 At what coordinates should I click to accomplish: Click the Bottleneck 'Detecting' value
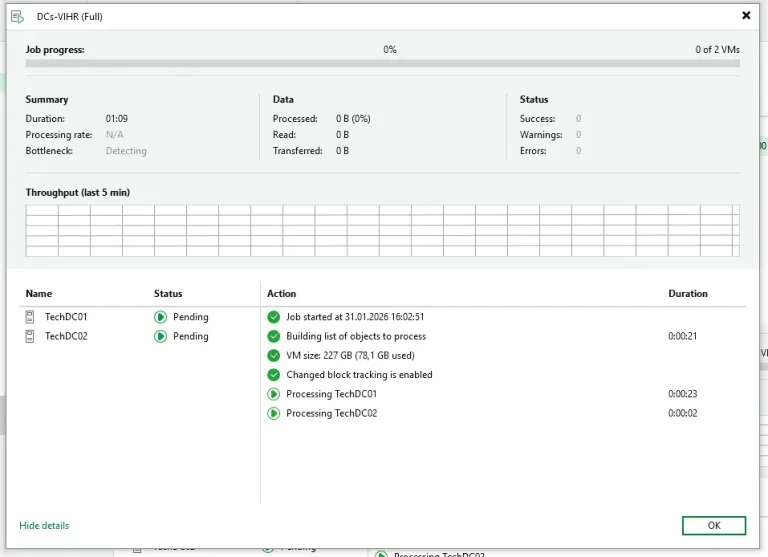coord(126,151)
